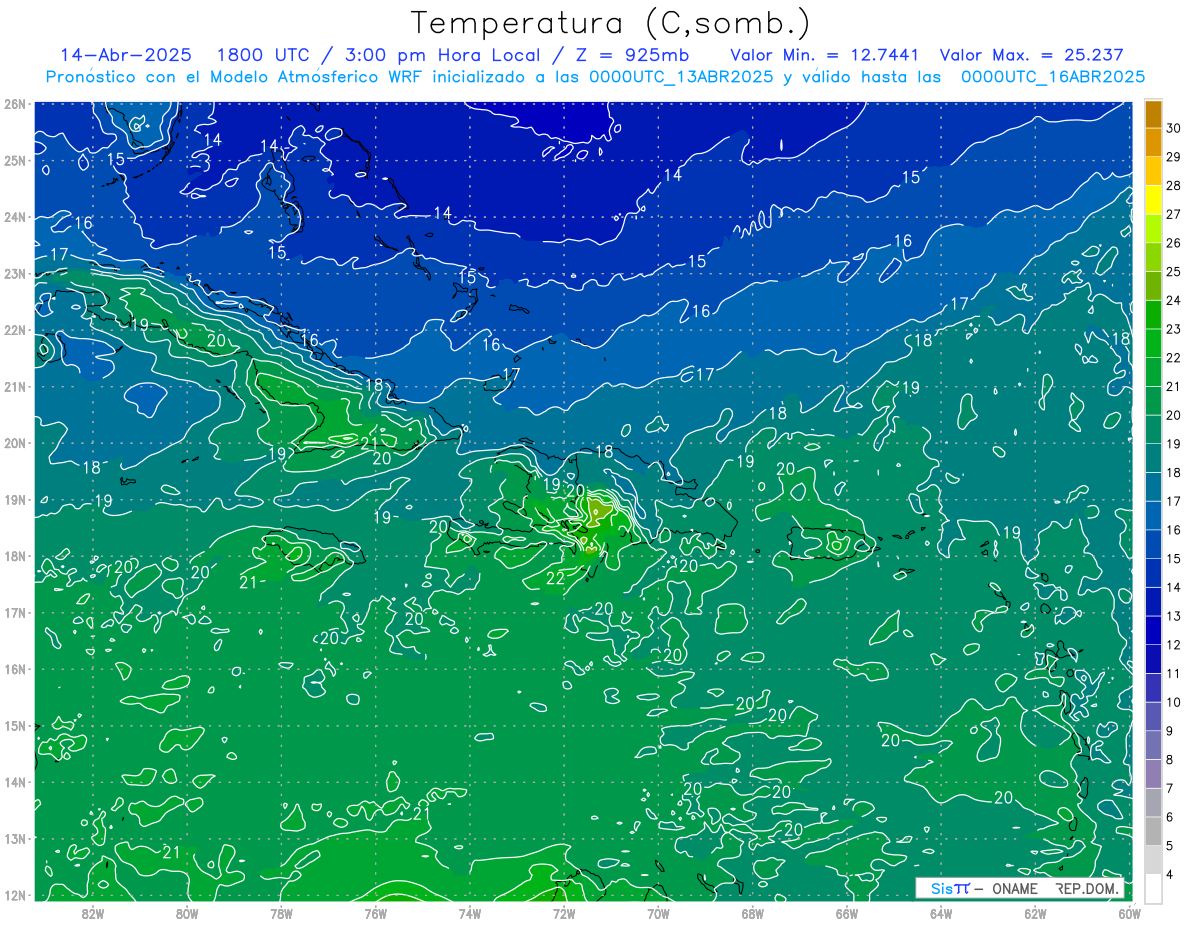The height and width of the screenshot is (927, 1200).
Task: Click the "68W" longitude axis label
Action: (x=753, y=913)
